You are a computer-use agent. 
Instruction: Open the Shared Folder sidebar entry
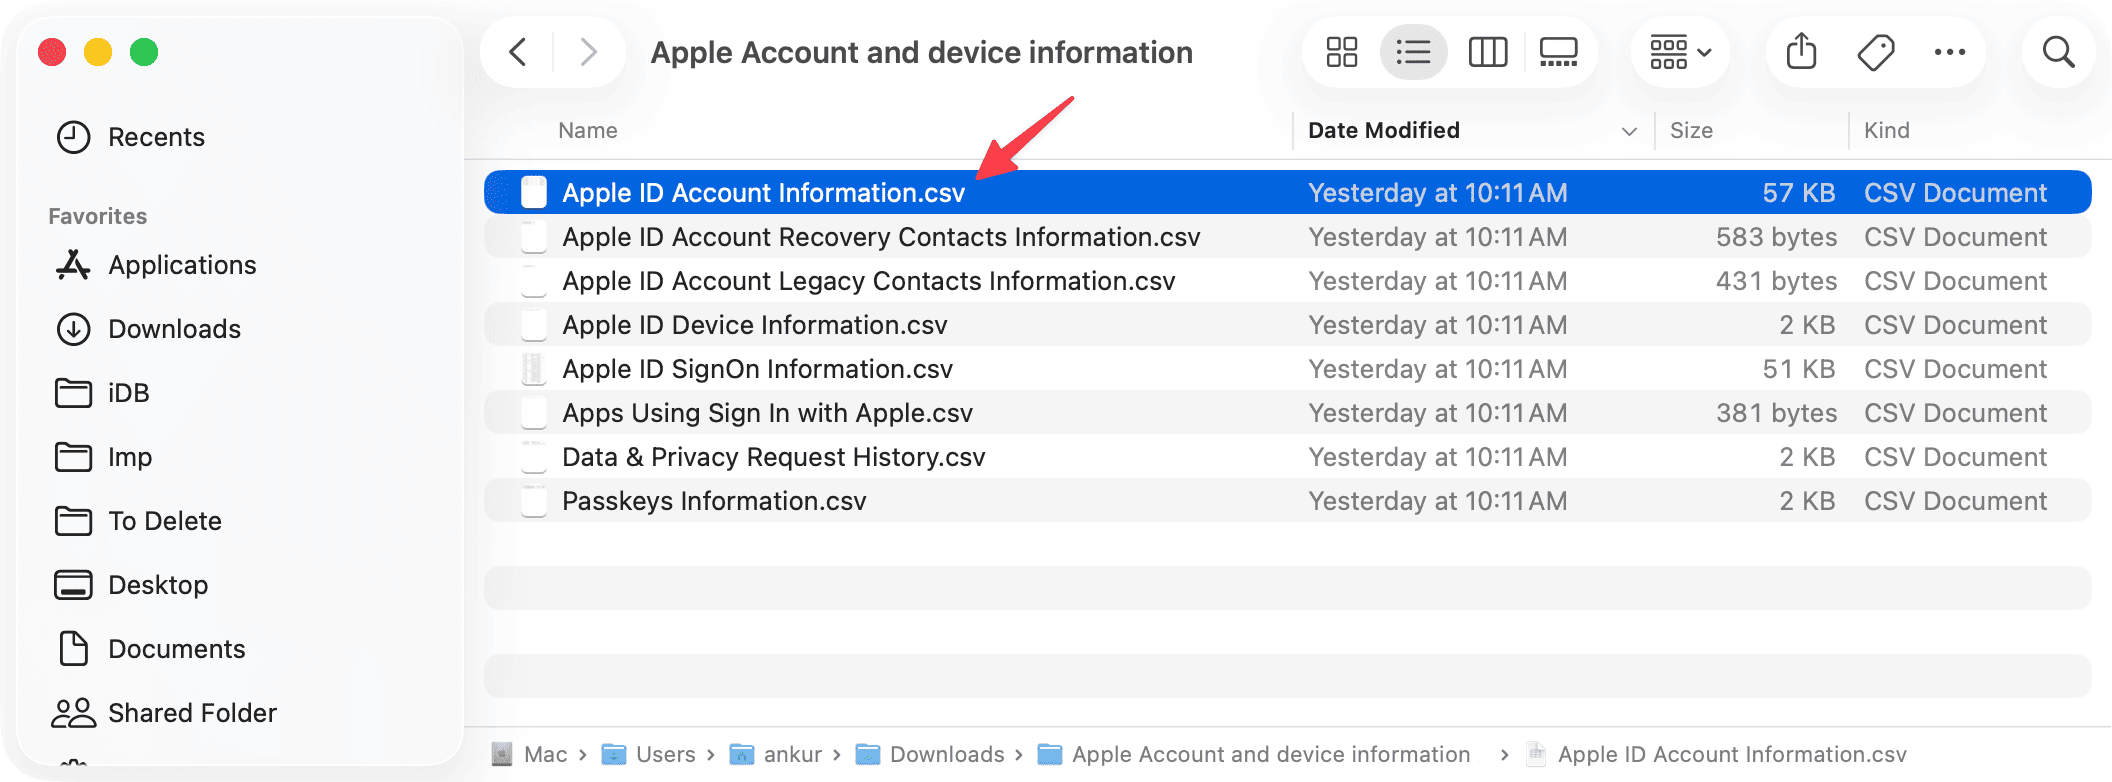coord(192,712)
